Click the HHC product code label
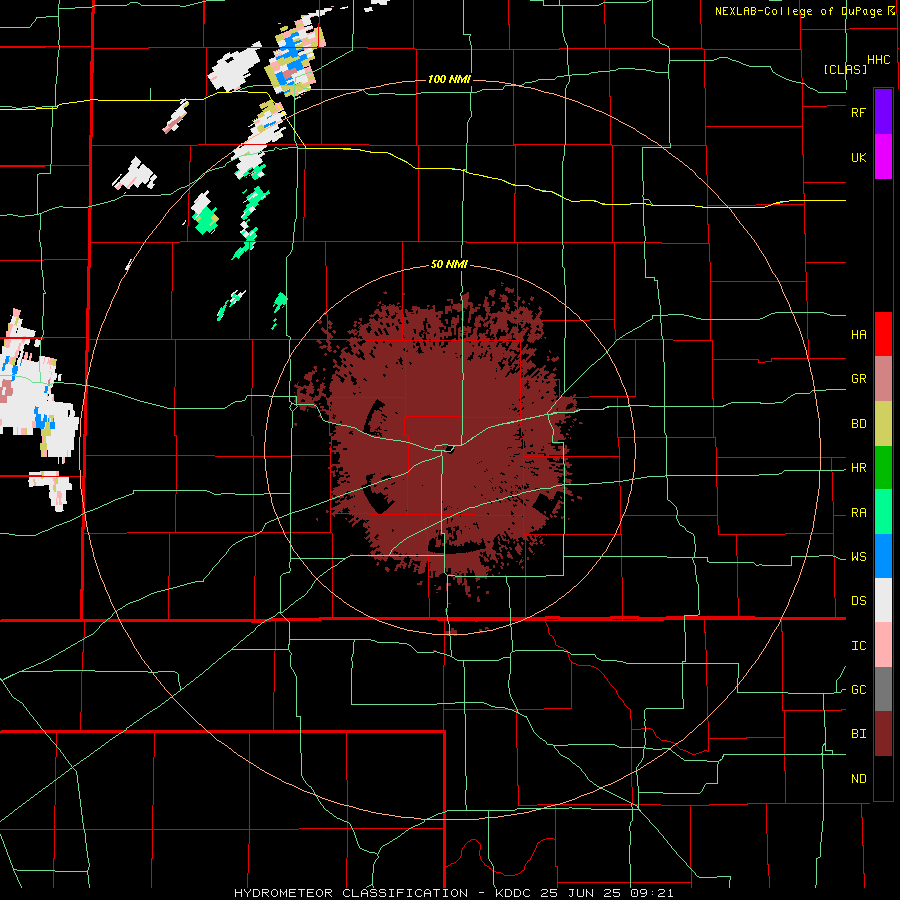This screenshot has height=900, width=900. click(879, 60)
